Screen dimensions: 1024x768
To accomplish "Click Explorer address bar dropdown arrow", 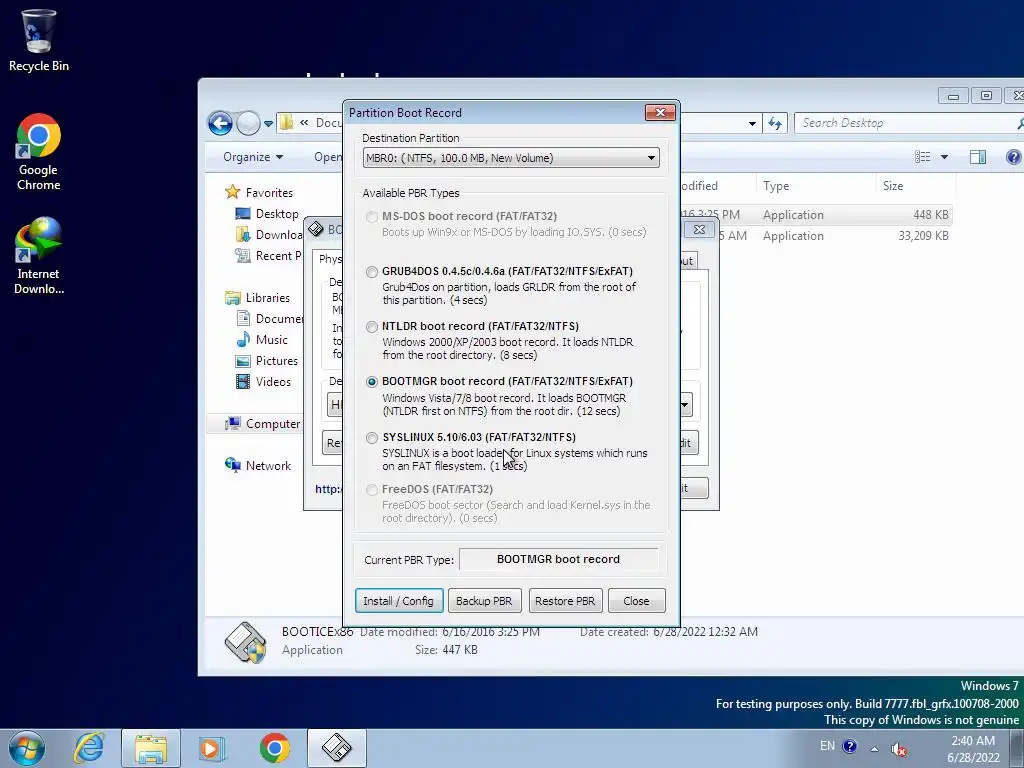I will coord(752,123).
